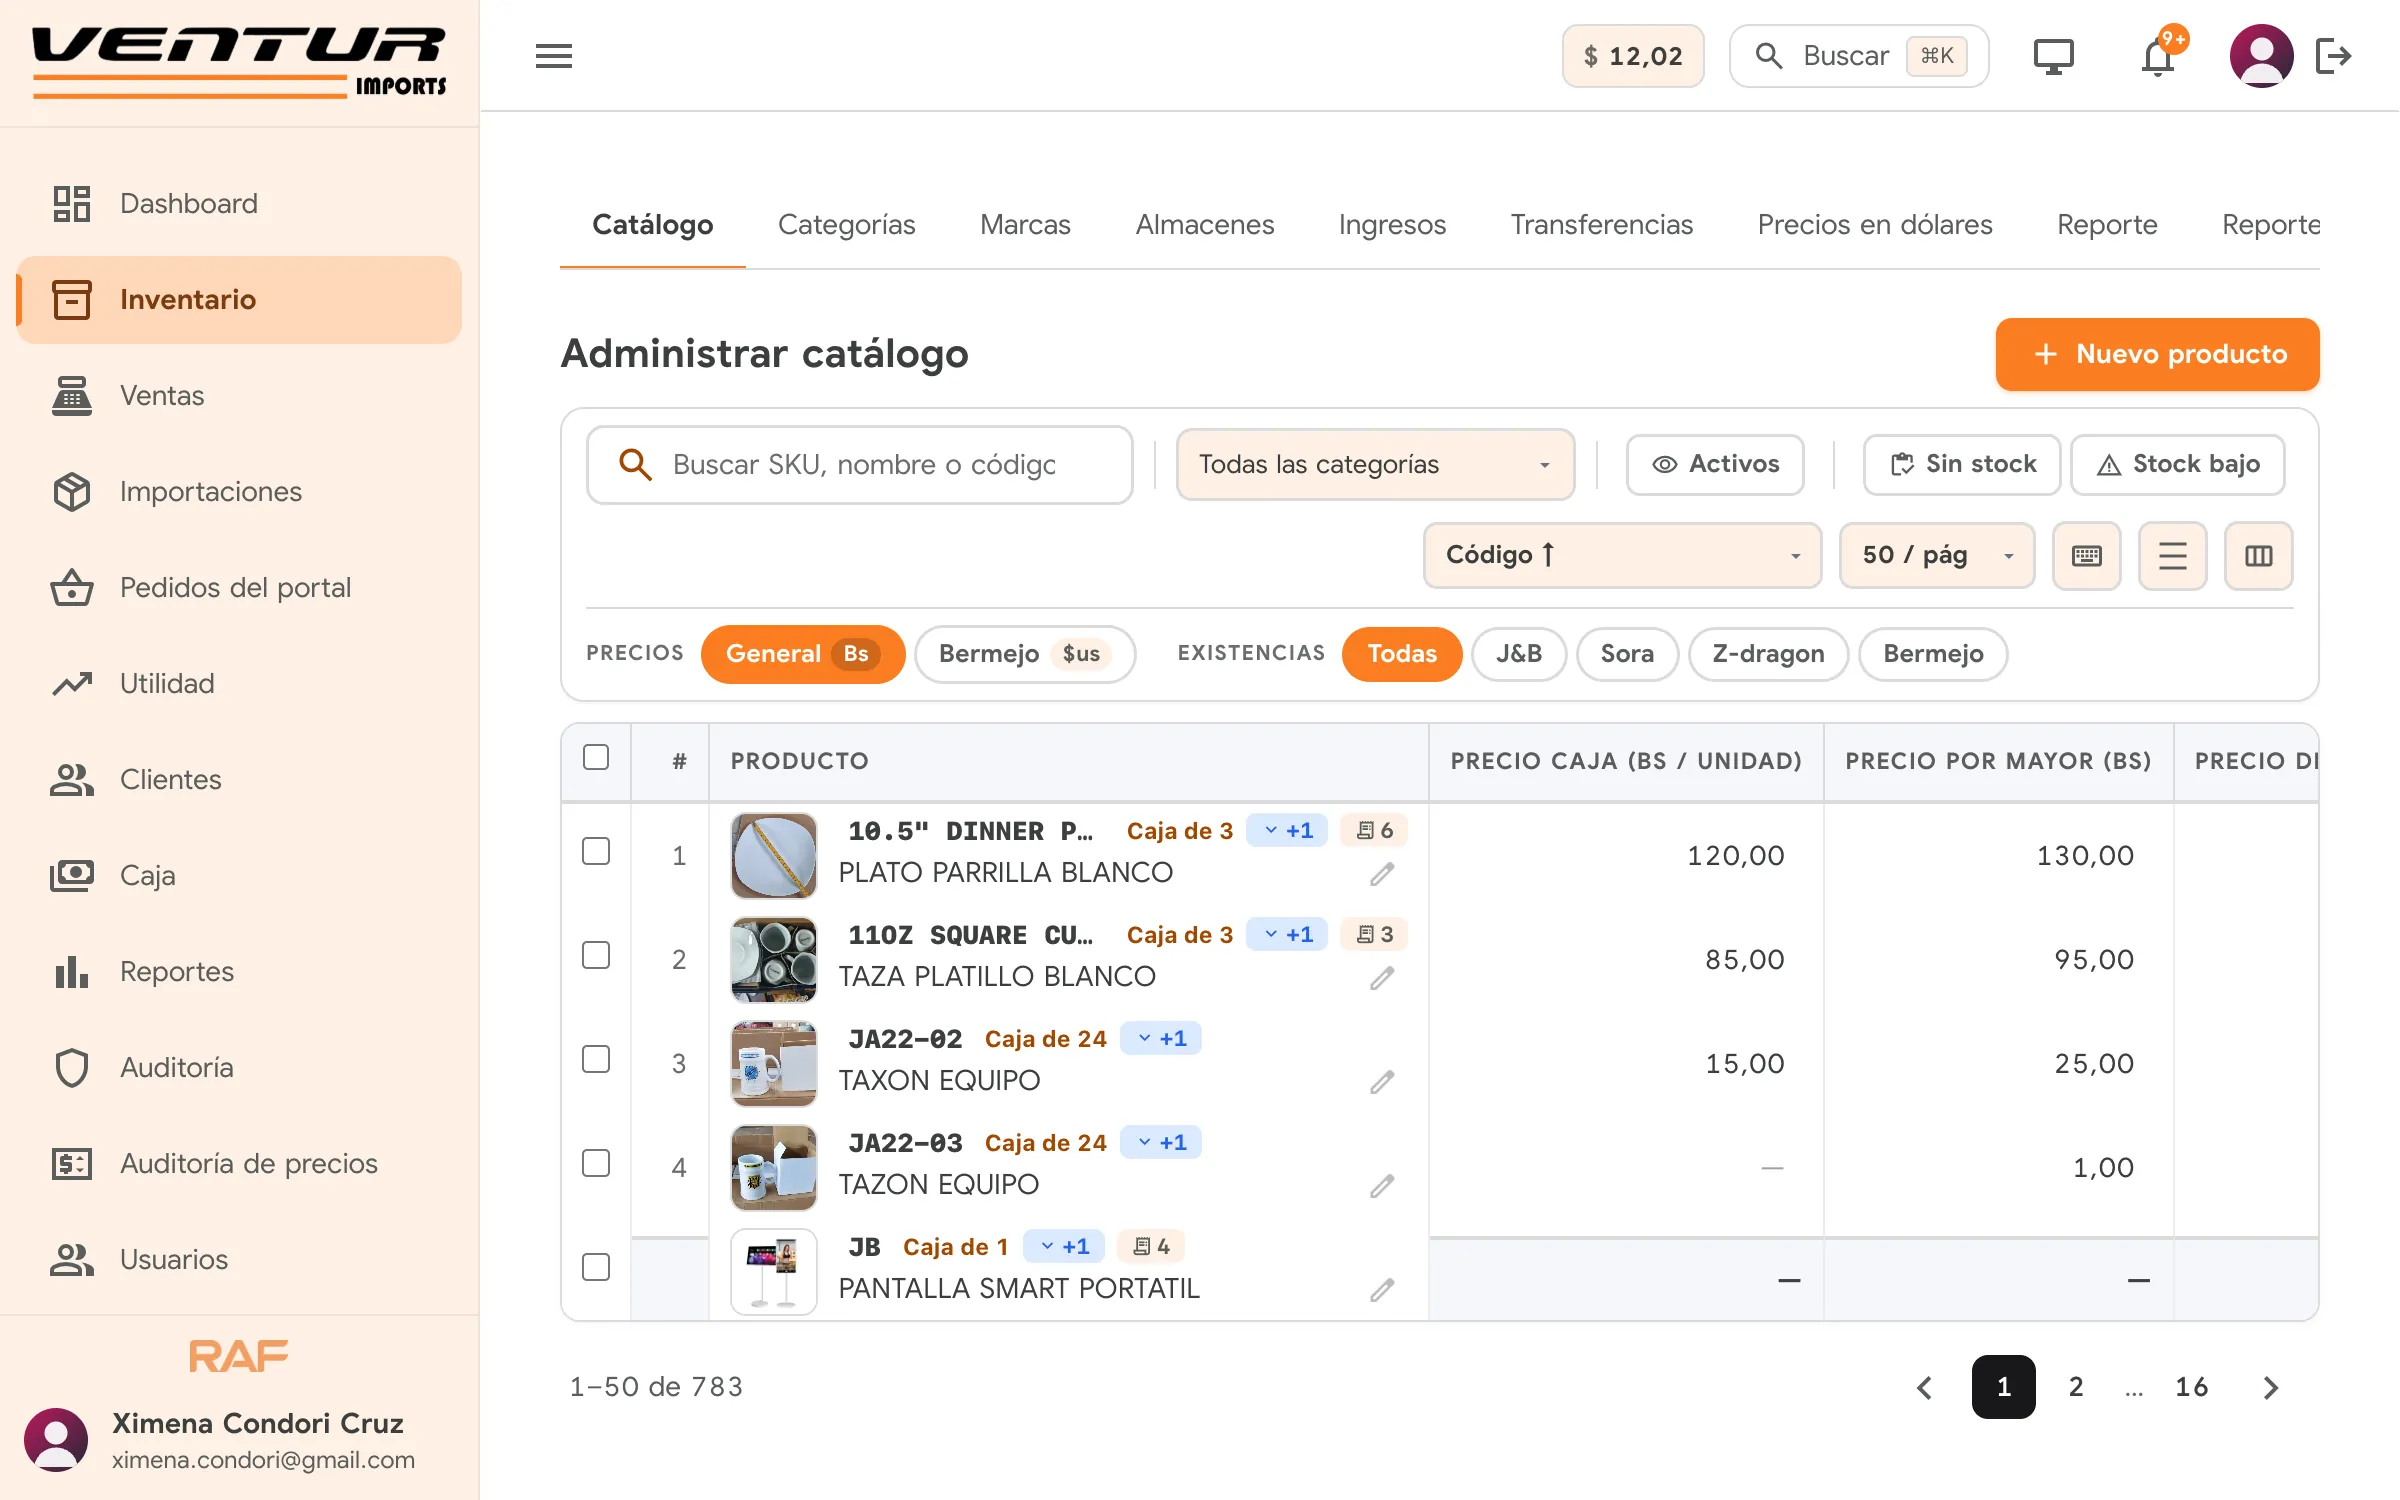Viewport: 2400px width, 1500px height.
Task: Switch to the Almacenes tab
Action: click(x=1204, y=225)
